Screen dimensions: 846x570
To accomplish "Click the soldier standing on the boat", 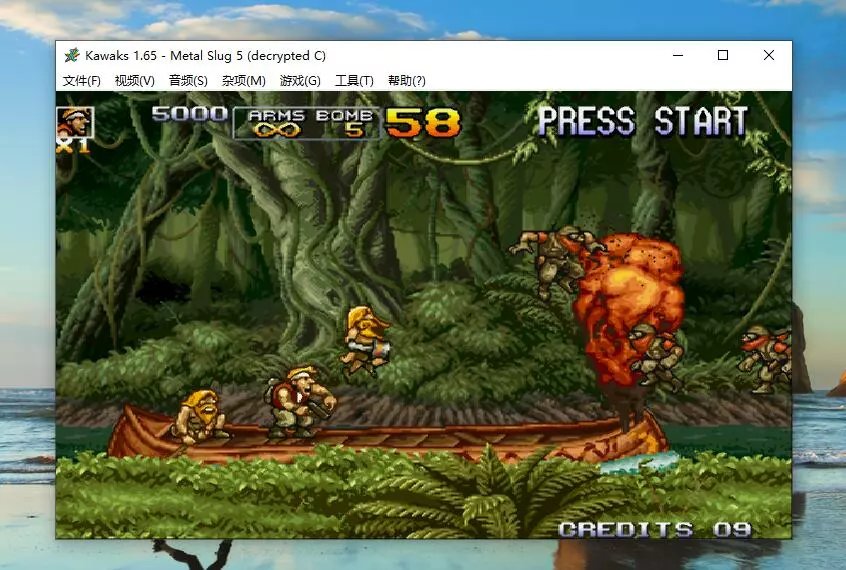I will coord(300,402).
